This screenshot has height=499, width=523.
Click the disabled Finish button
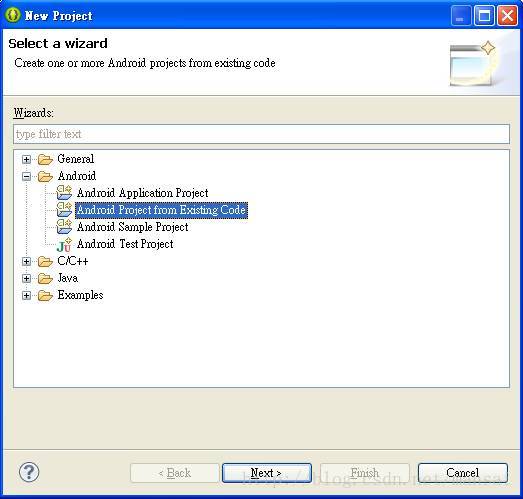tap(365, 473)
